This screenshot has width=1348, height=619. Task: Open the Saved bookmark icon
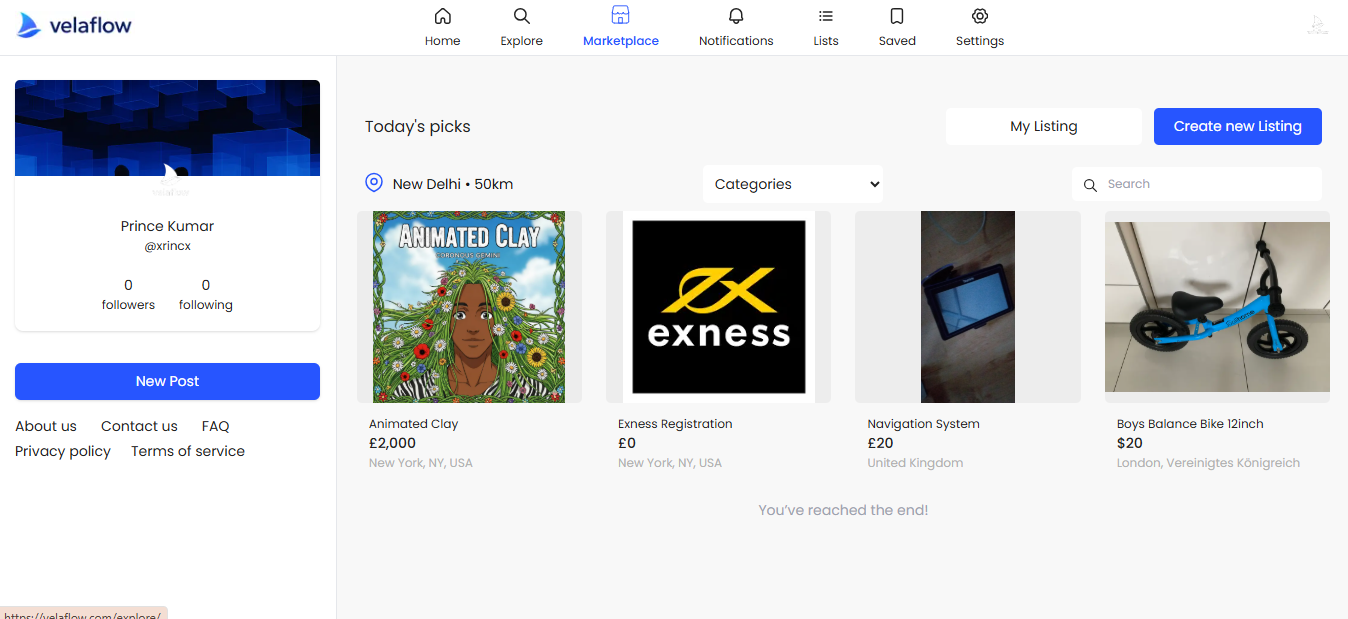[x=897, y=16]
